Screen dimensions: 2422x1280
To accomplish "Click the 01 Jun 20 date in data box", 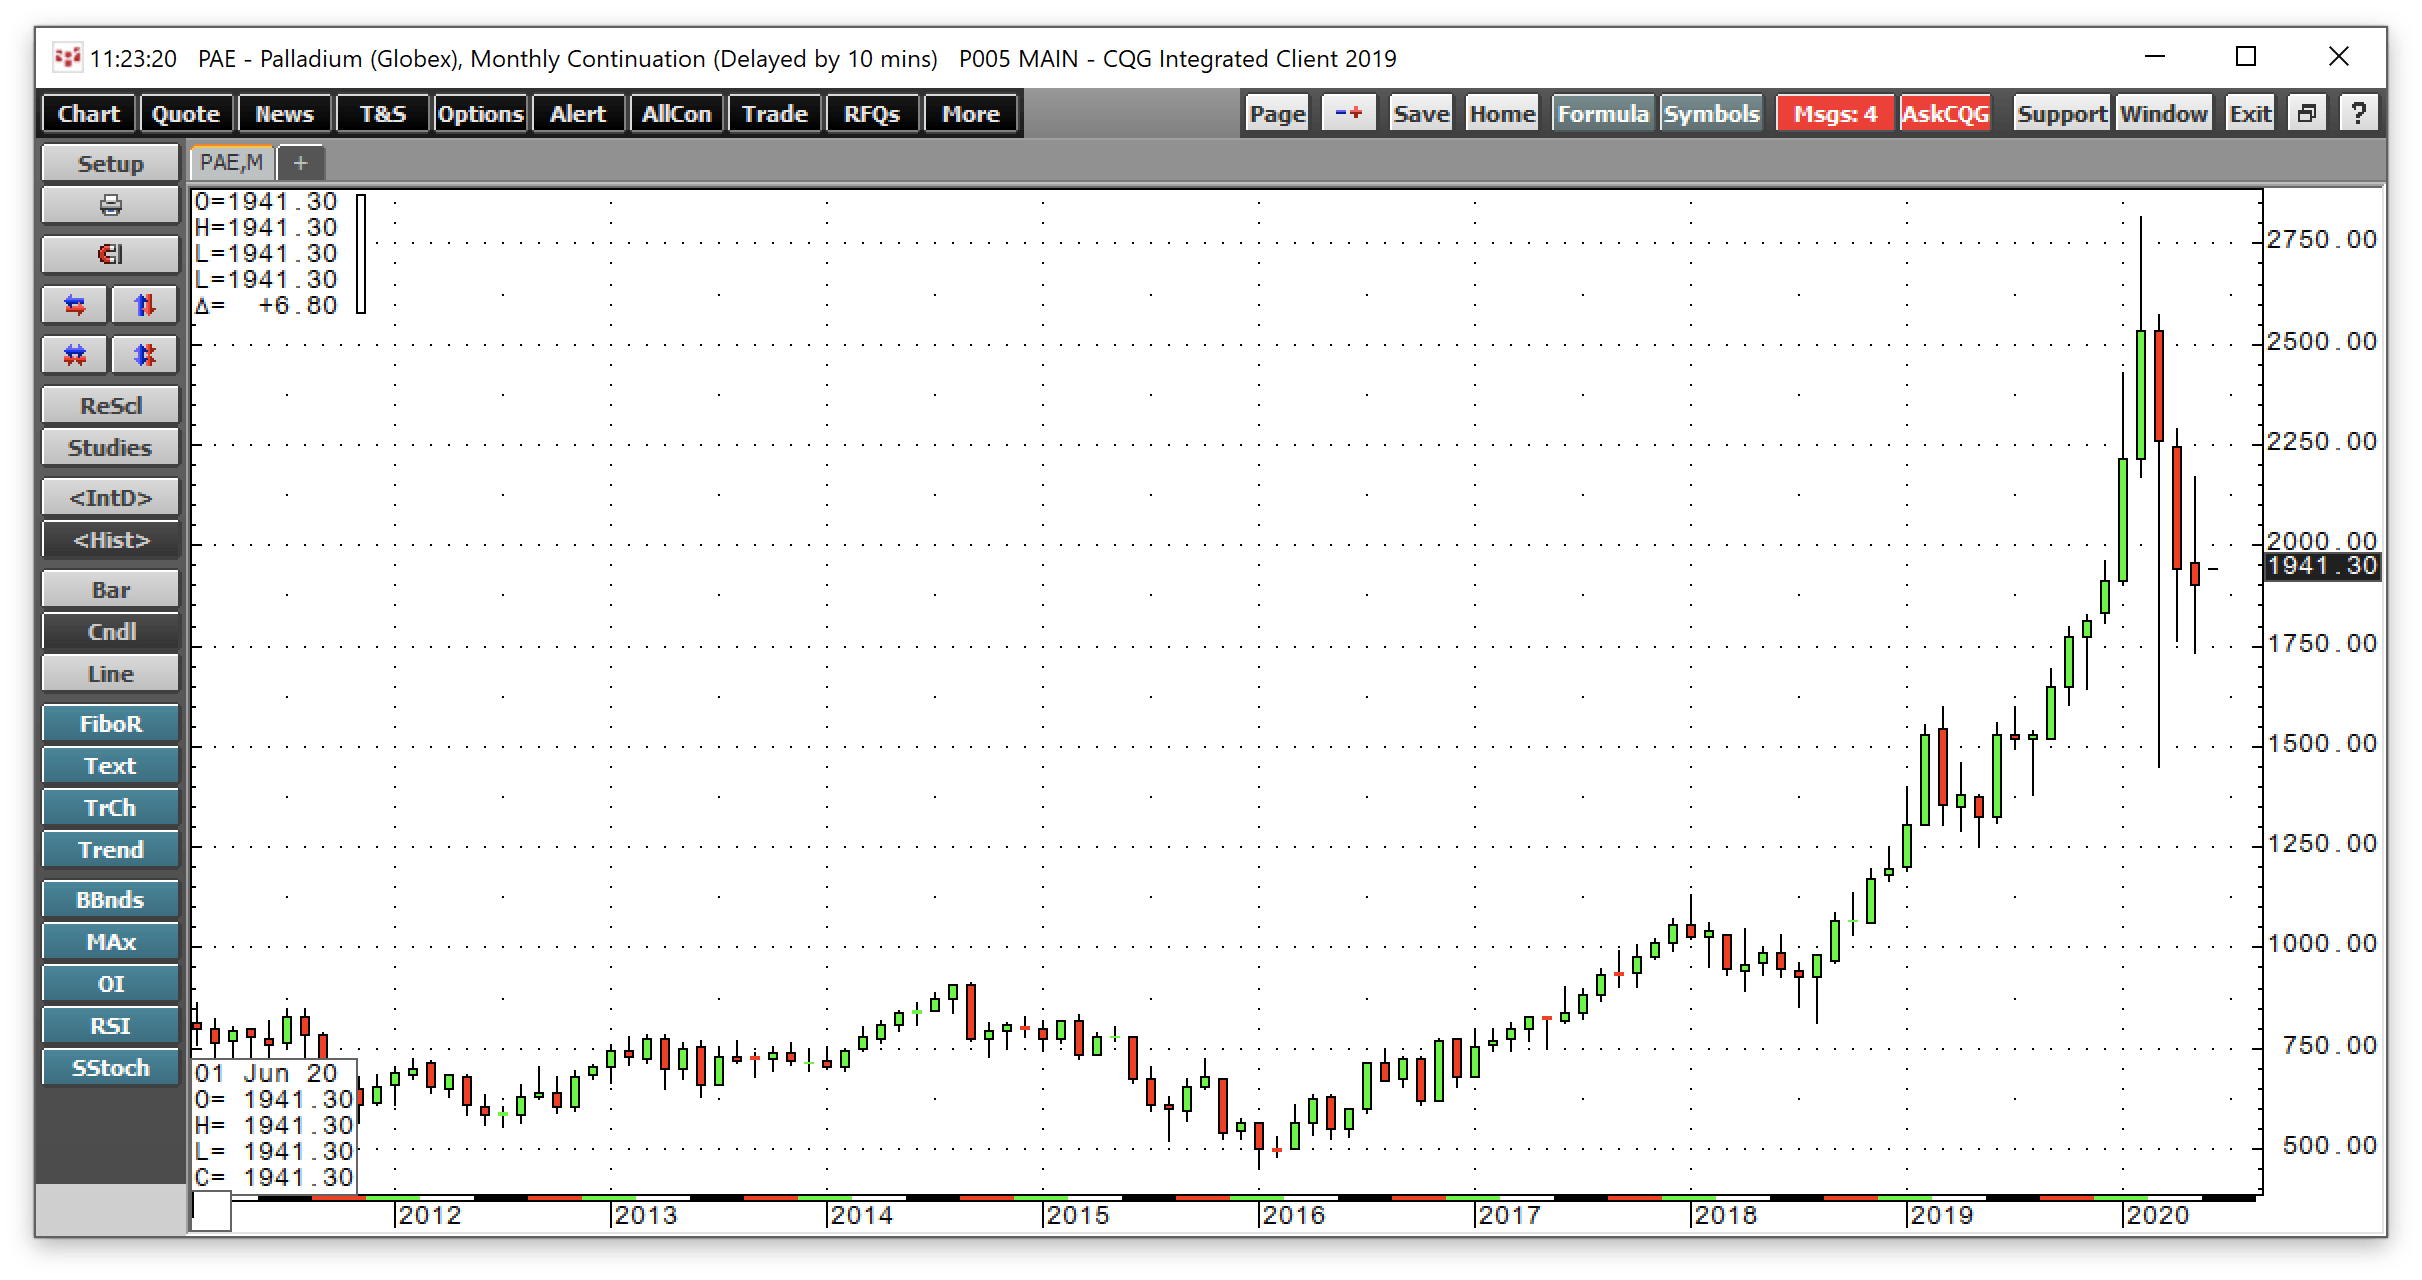I will point(266,1073).
